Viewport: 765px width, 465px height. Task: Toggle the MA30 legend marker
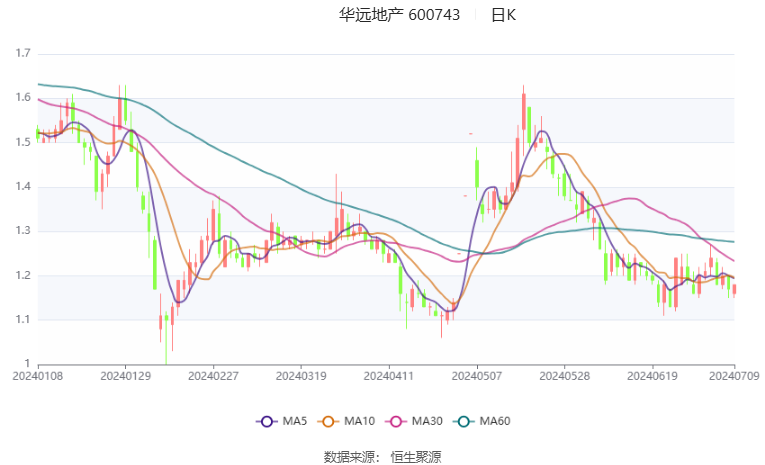point(396,422)
